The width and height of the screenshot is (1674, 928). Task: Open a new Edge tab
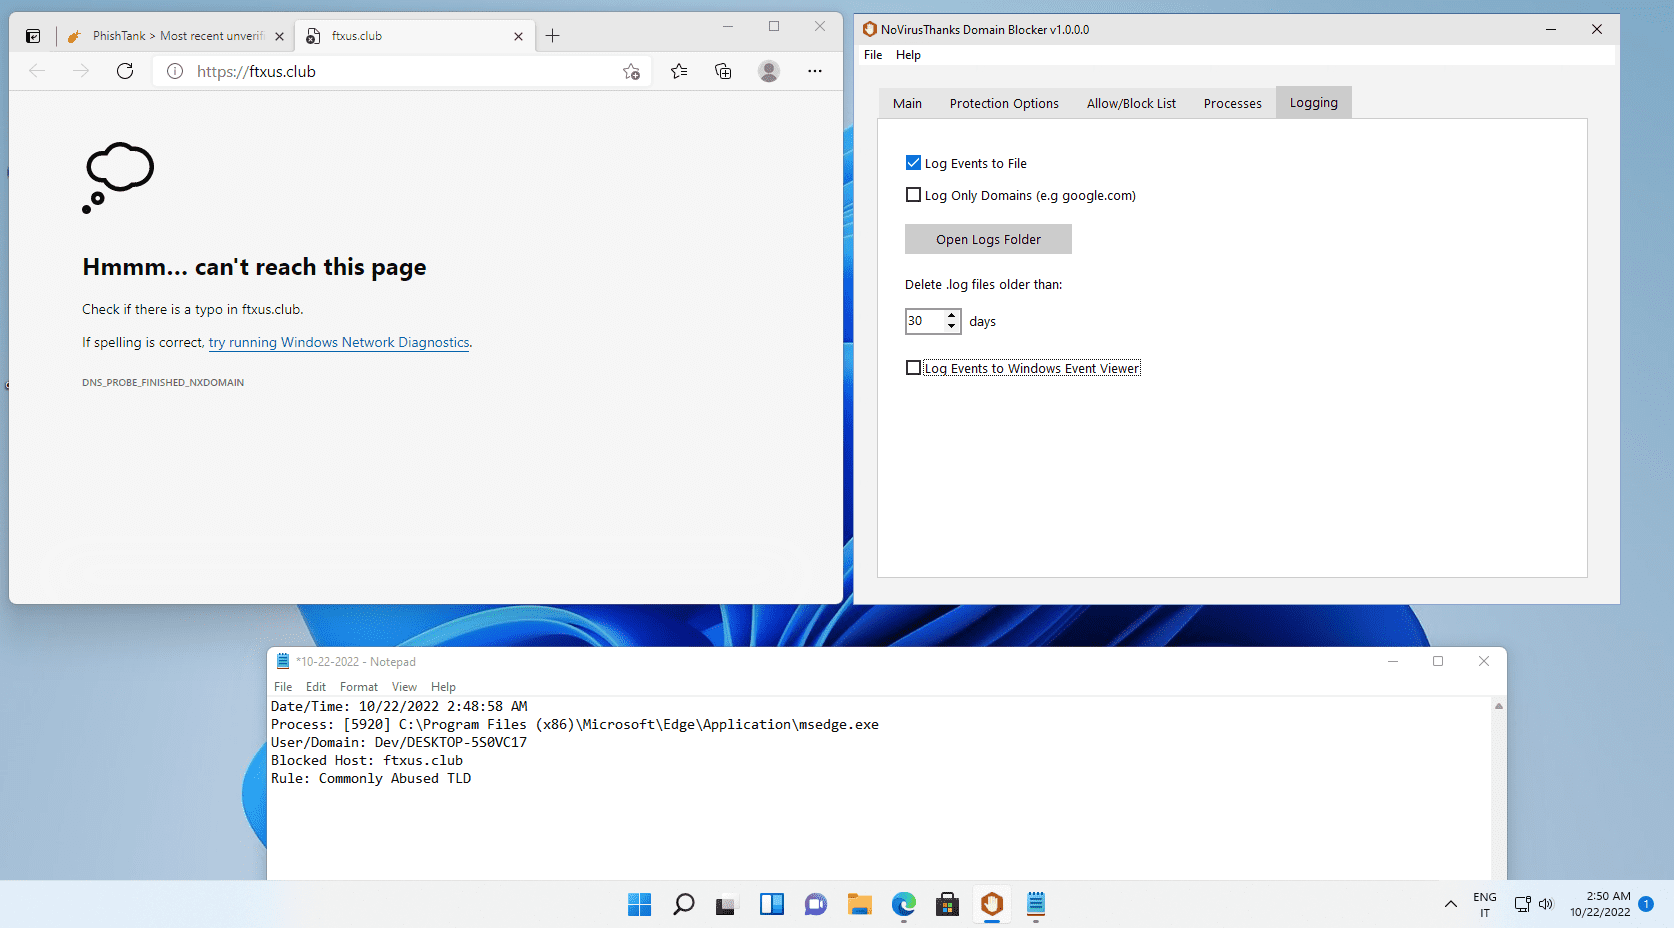pyautogui.click(x=552, y=36)
